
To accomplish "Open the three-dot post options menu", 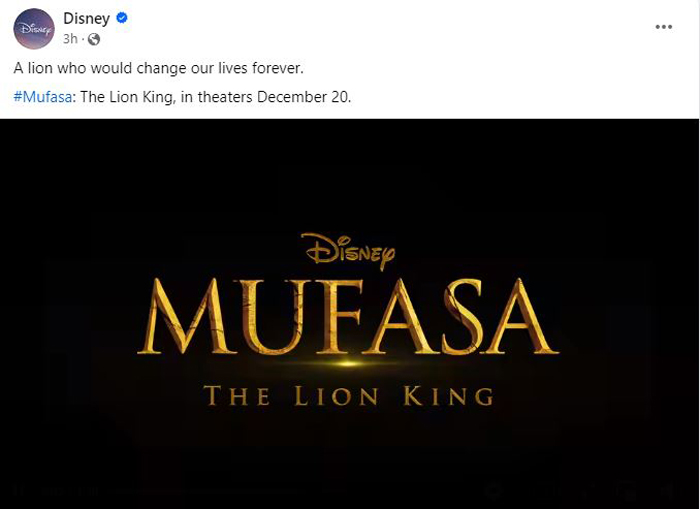I will click(x=663, y=27).
